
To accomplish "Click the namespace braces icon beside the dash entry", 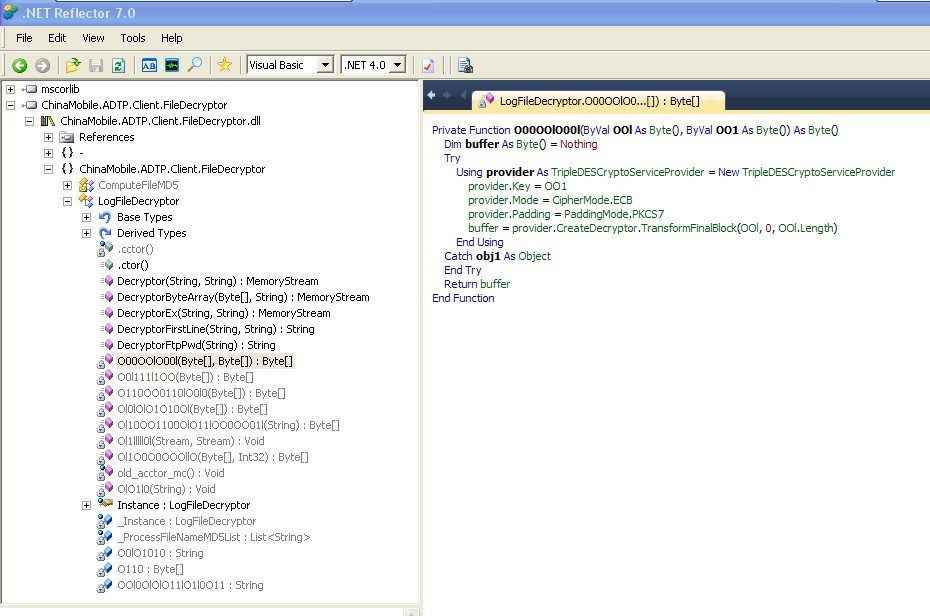I will click(x=68, y=152).
